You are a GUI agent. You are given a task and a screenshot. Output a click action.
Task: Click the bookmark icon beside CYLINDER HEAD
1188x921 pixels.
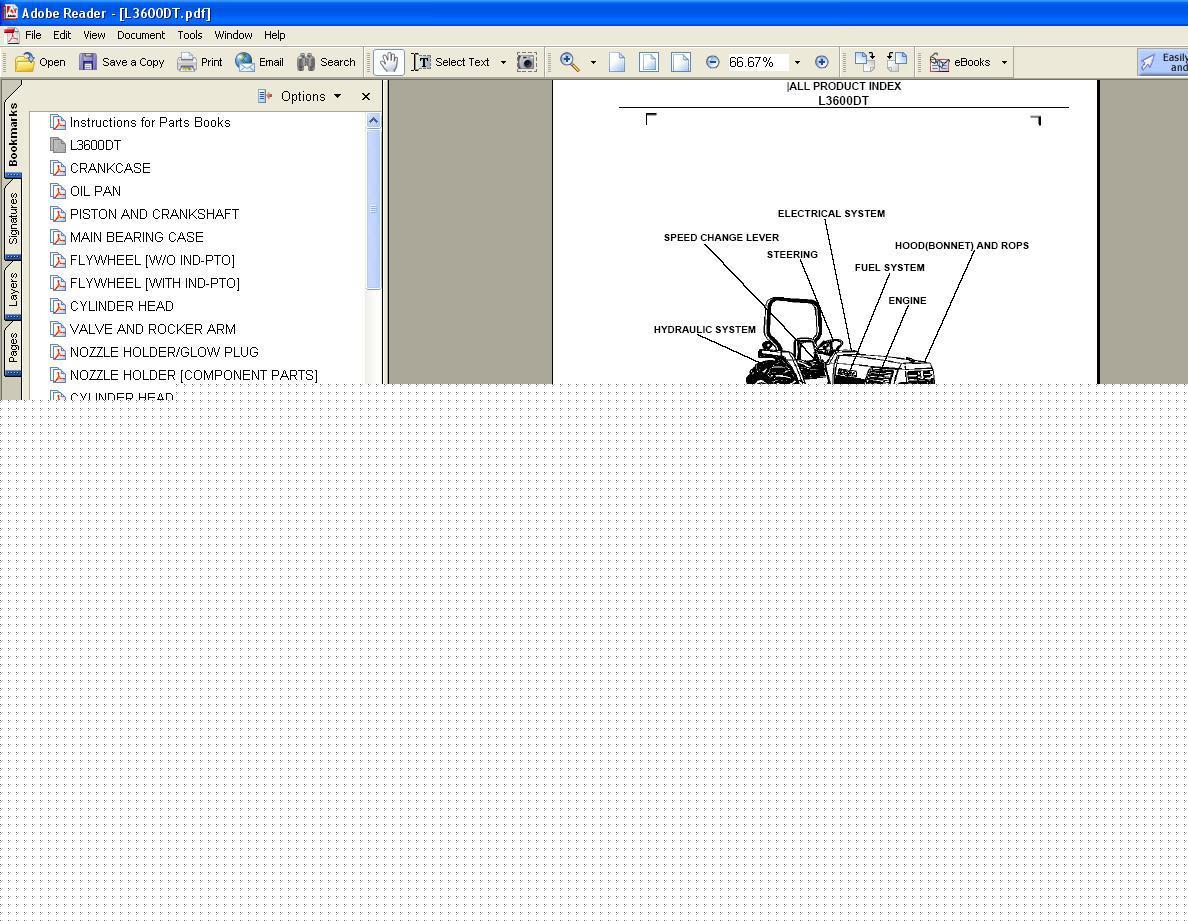[x=58, y=306]
